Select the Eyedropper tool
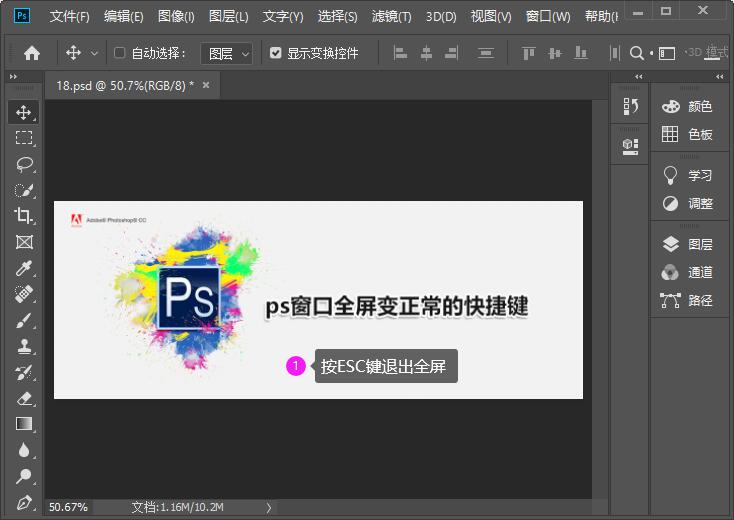 coord(24,268)
